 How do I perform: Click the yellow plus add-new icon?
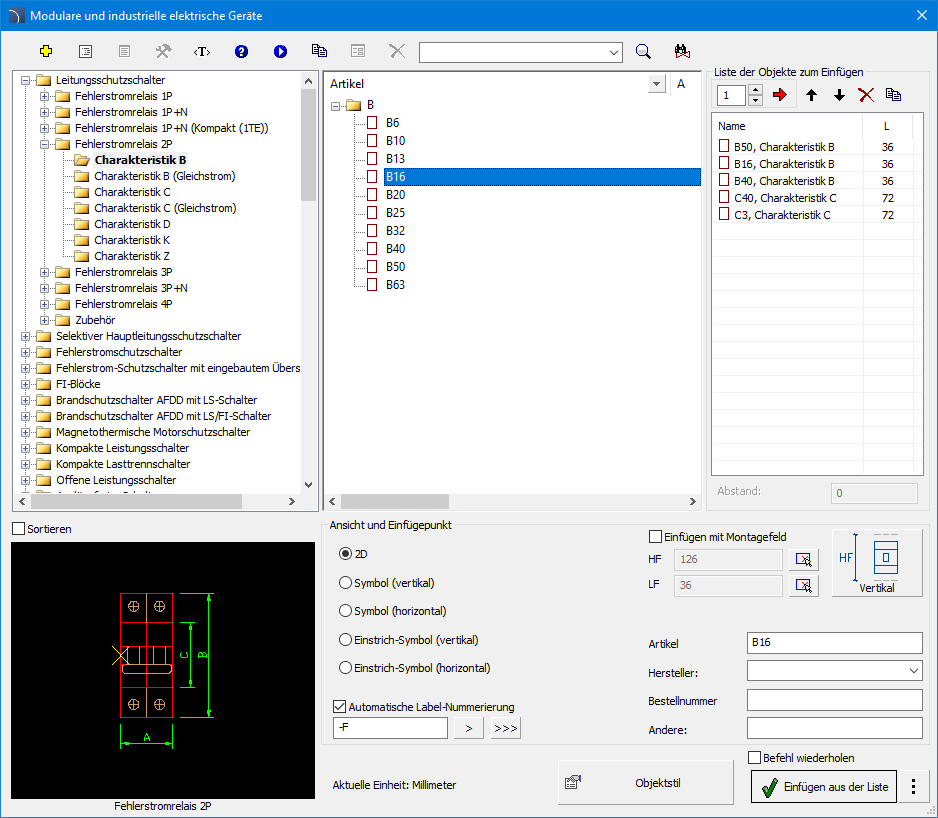pyautogui.click(x=45, y=51)
